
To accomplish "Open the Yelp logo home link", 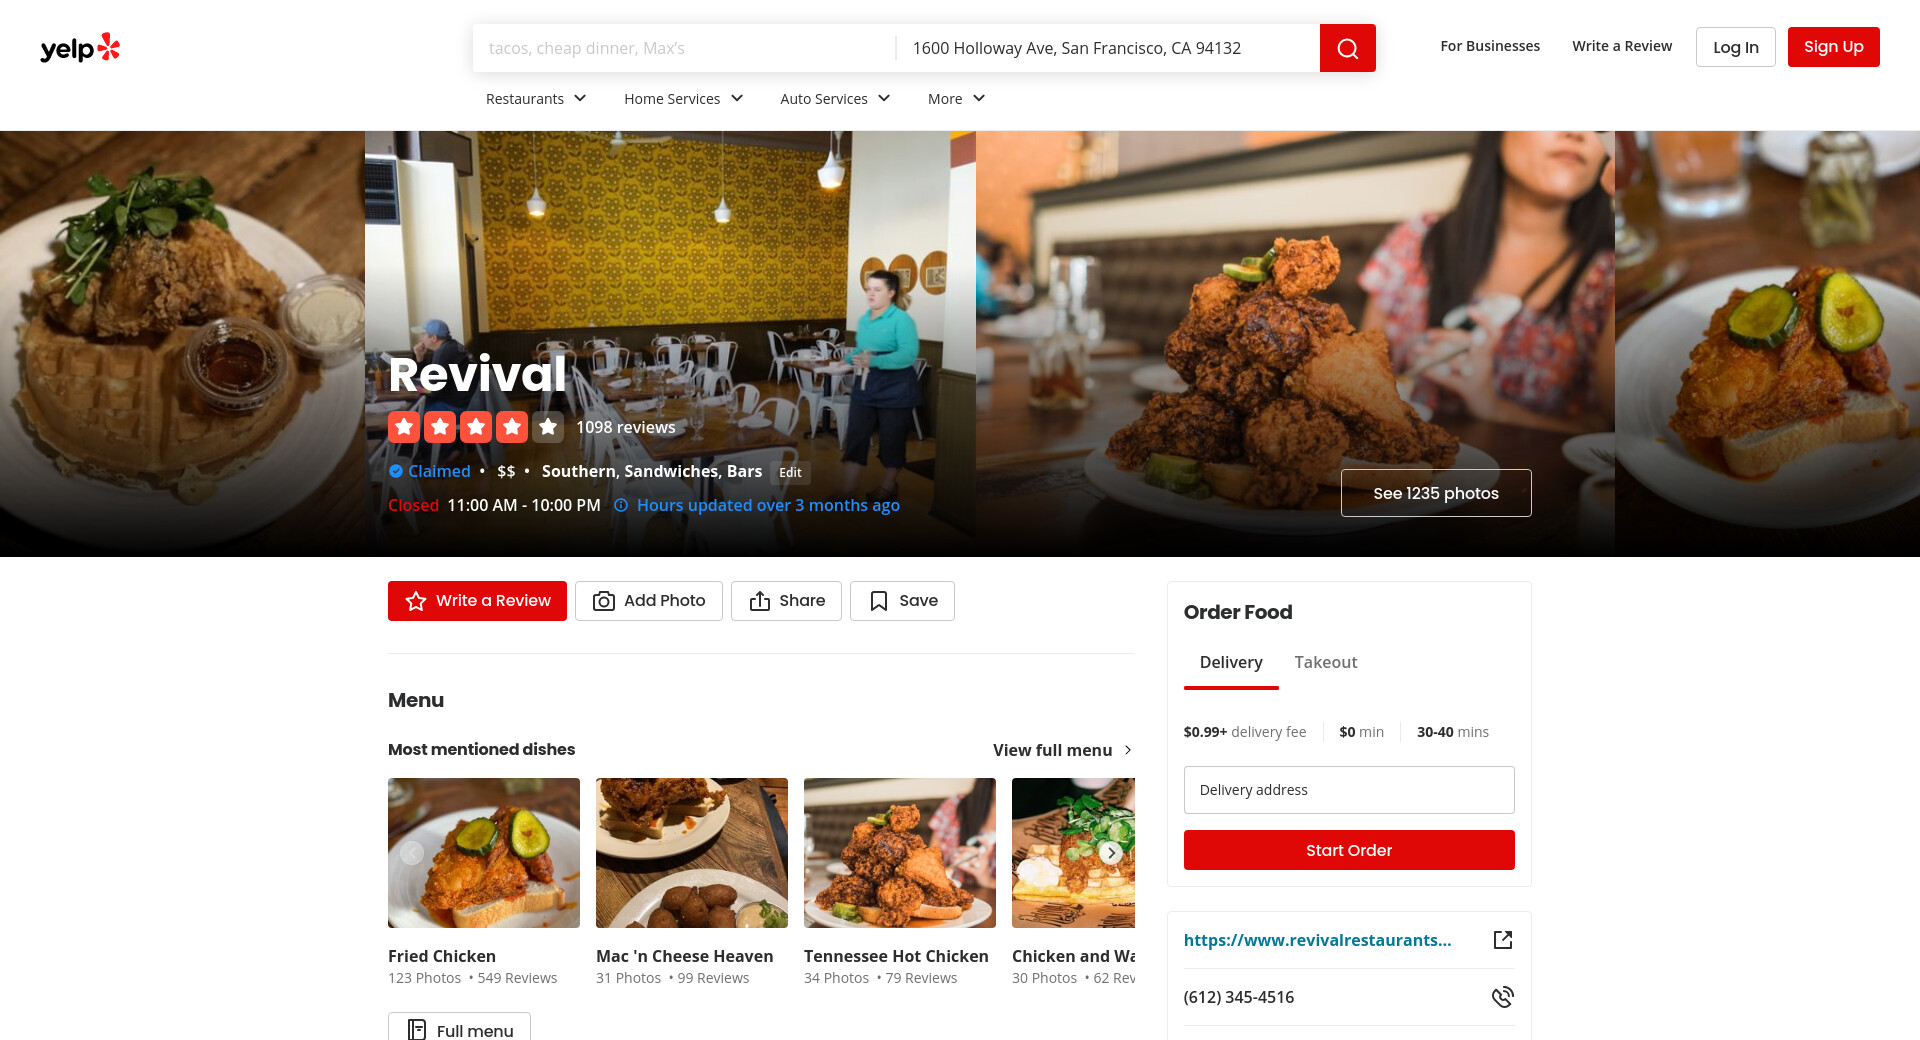I will (80, 48).
